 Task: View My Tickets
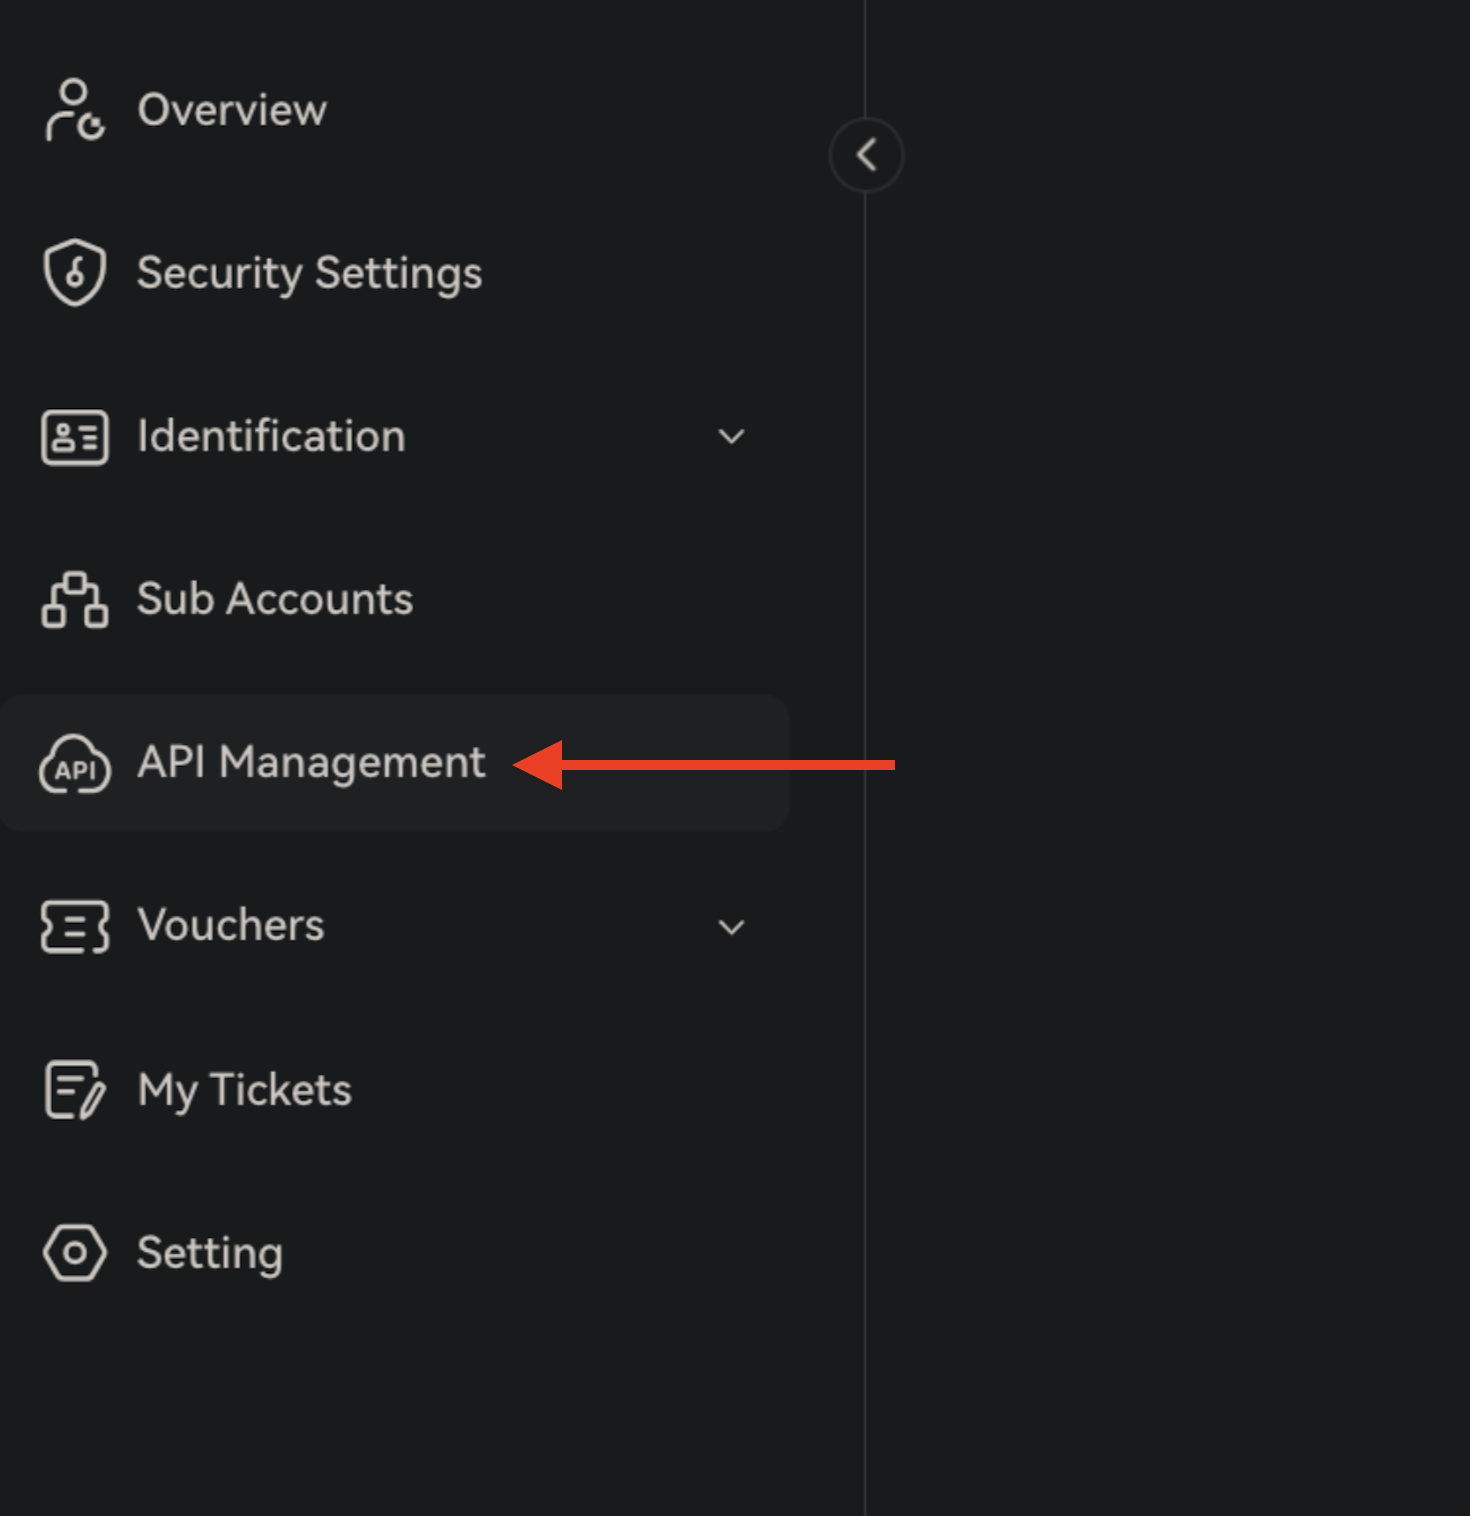point(245,1089)
